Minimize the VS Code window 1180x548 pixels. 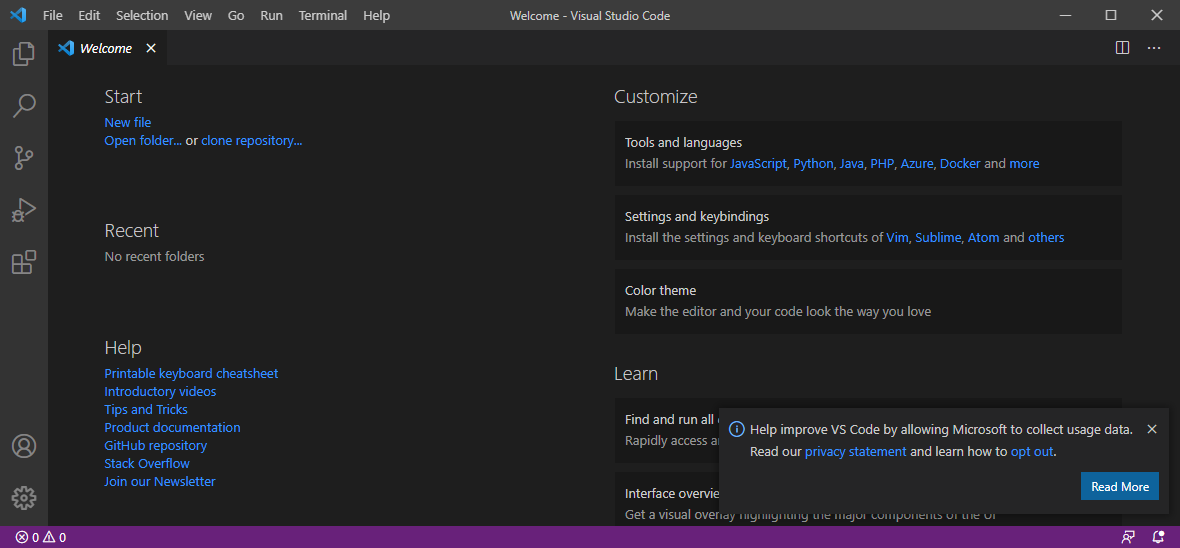1065,15
